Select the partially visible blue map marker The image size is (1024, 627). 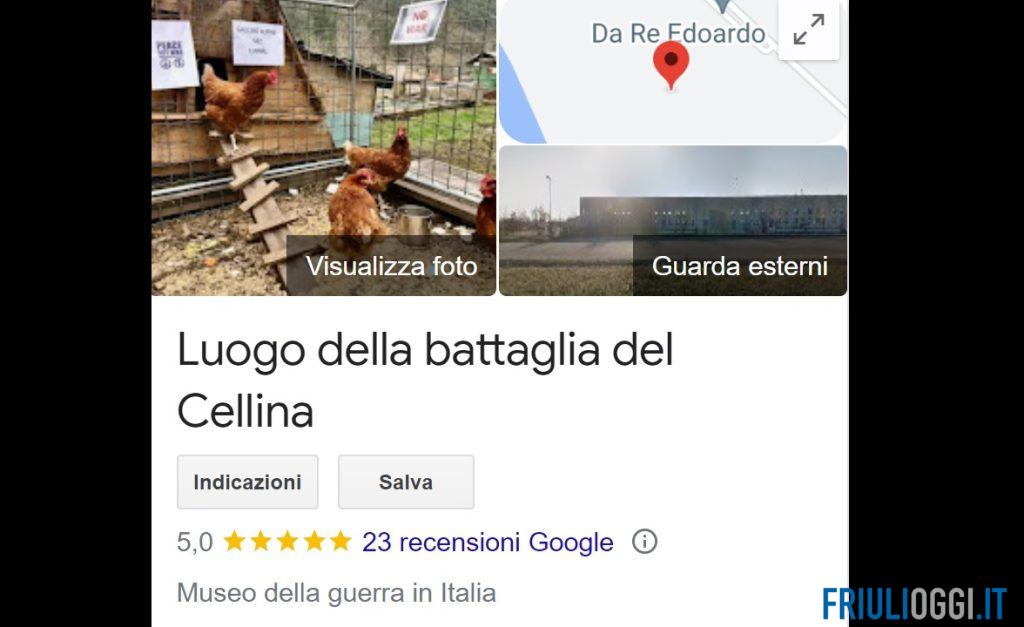pyautogui.click(x=722, y=6)
